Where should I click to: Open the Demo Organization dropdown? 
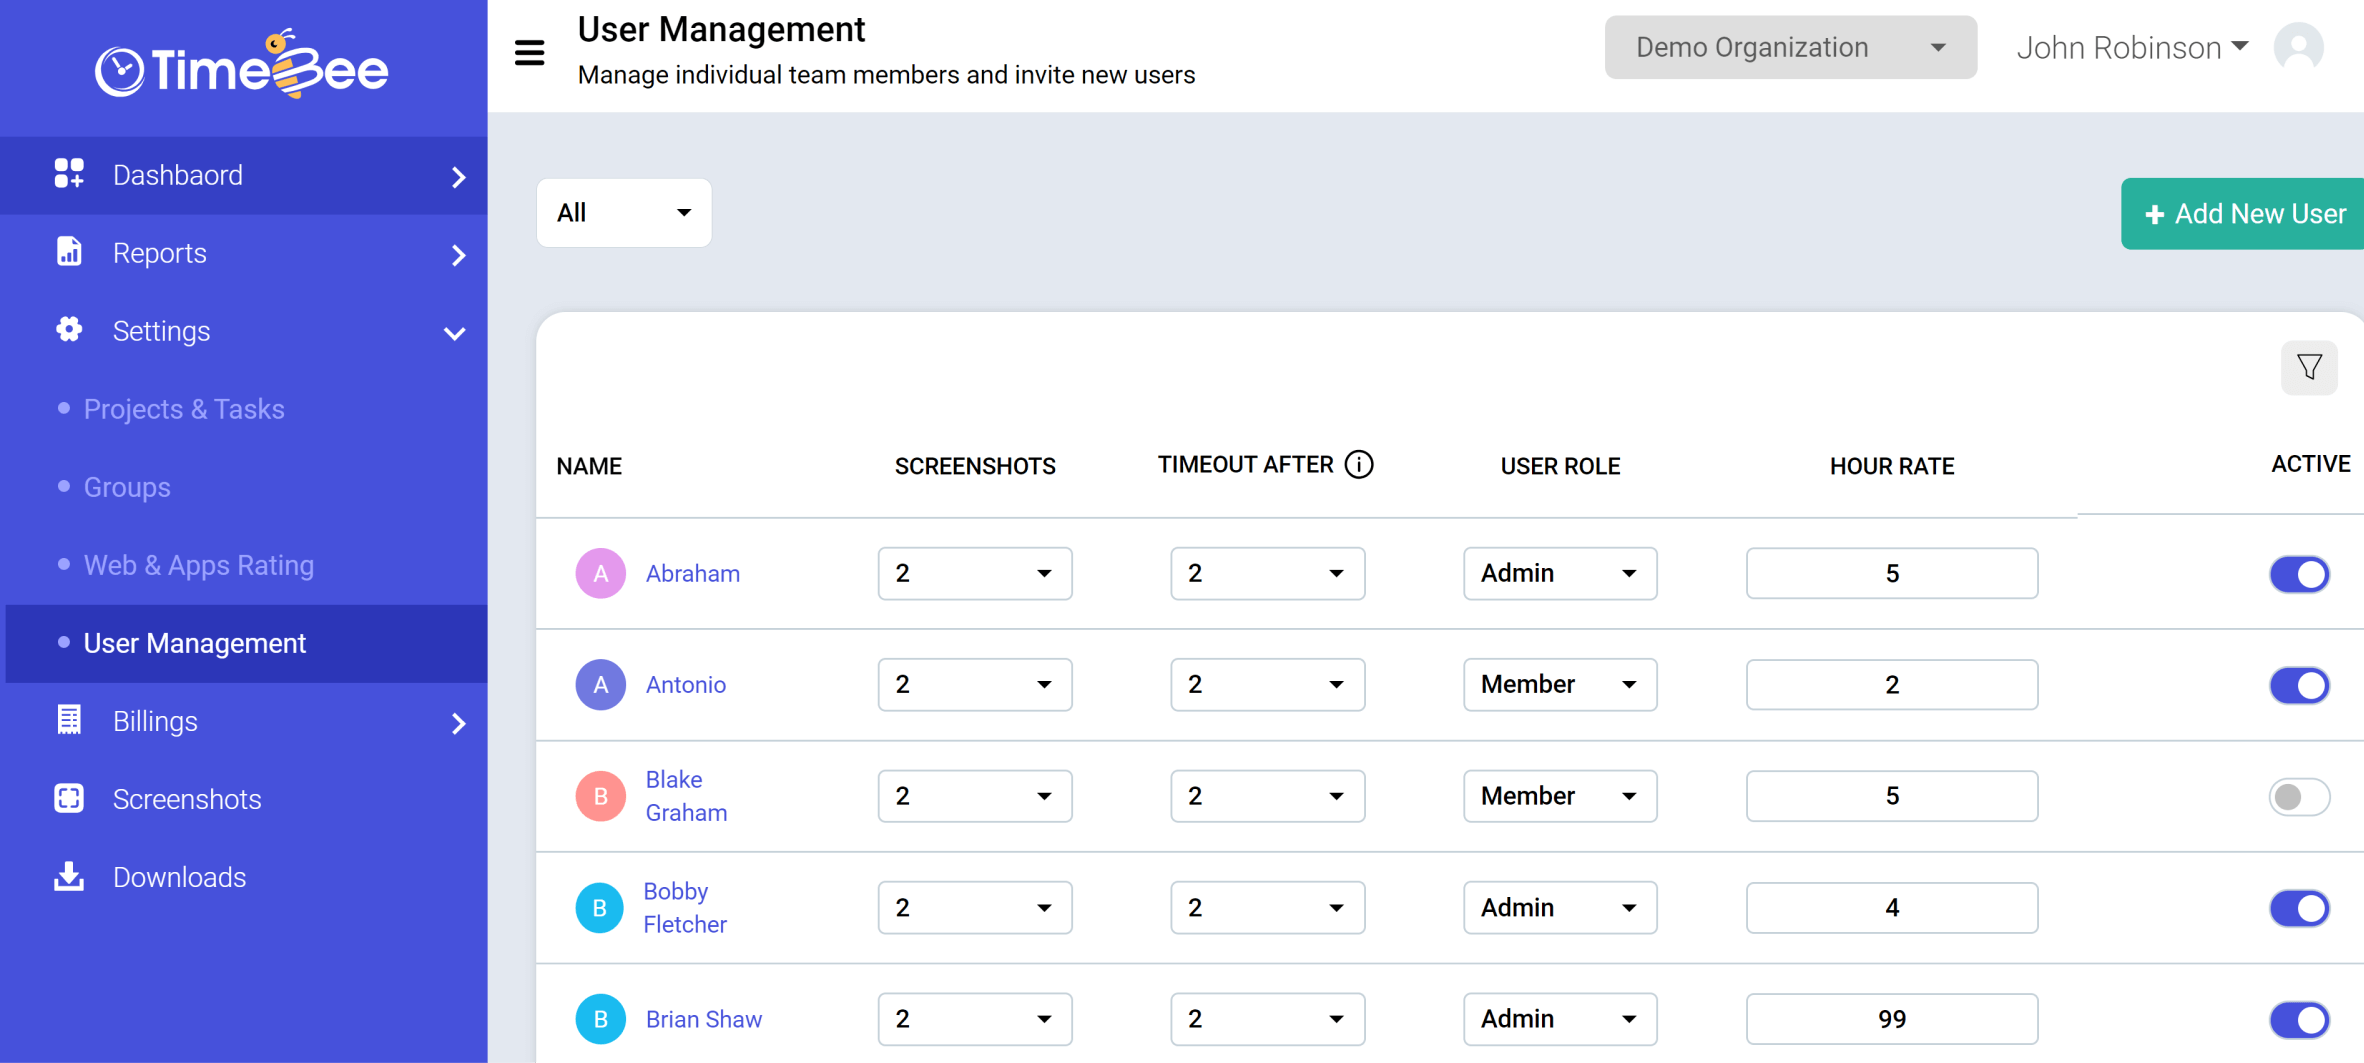point(1790,47)
